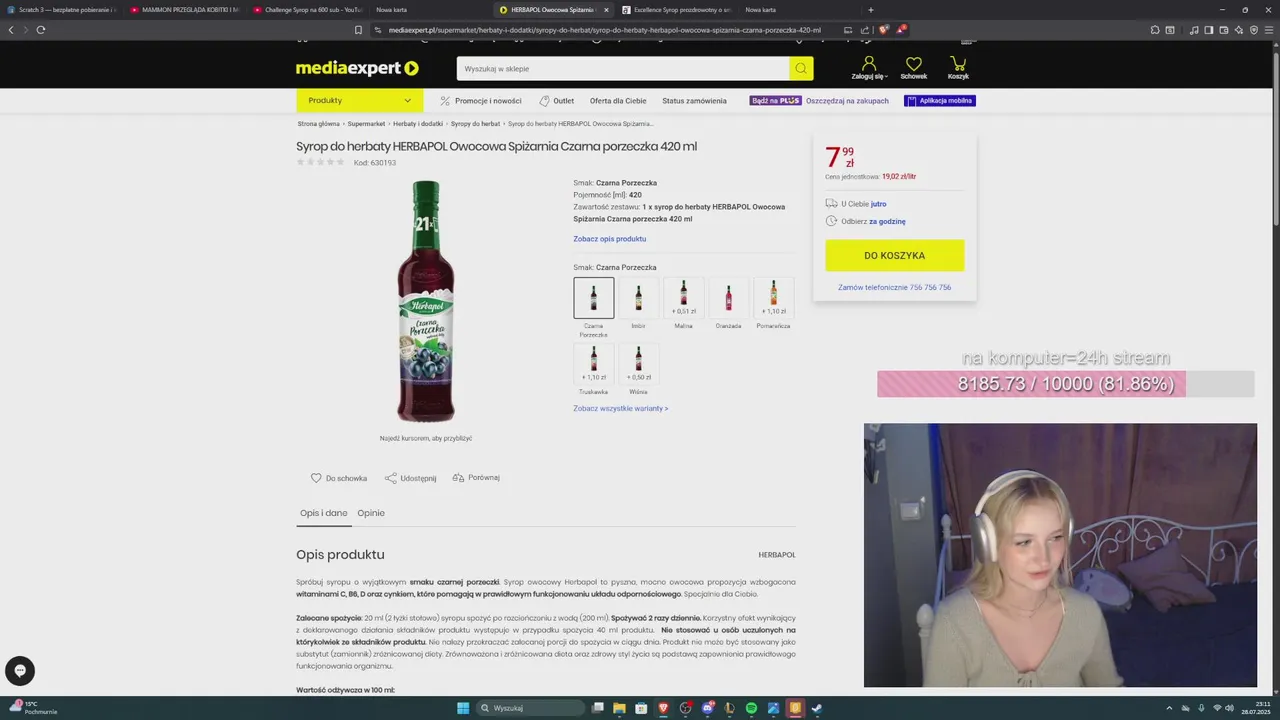Select the Pomarańcza flavor variant
This screenshot has width=1280, height=720.
click(774, 298)
